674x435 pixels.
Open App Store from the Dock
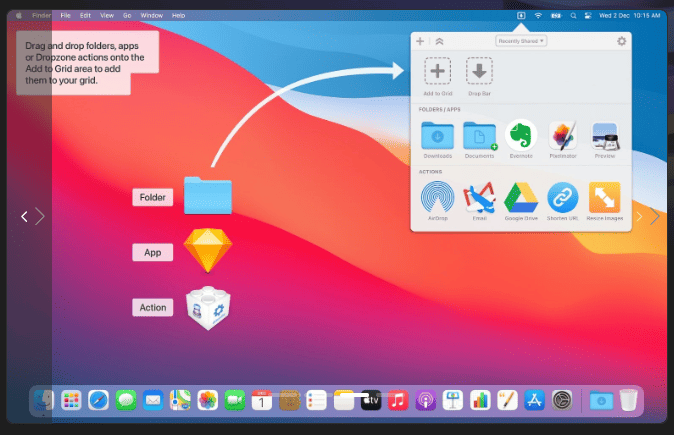point(535,401)
